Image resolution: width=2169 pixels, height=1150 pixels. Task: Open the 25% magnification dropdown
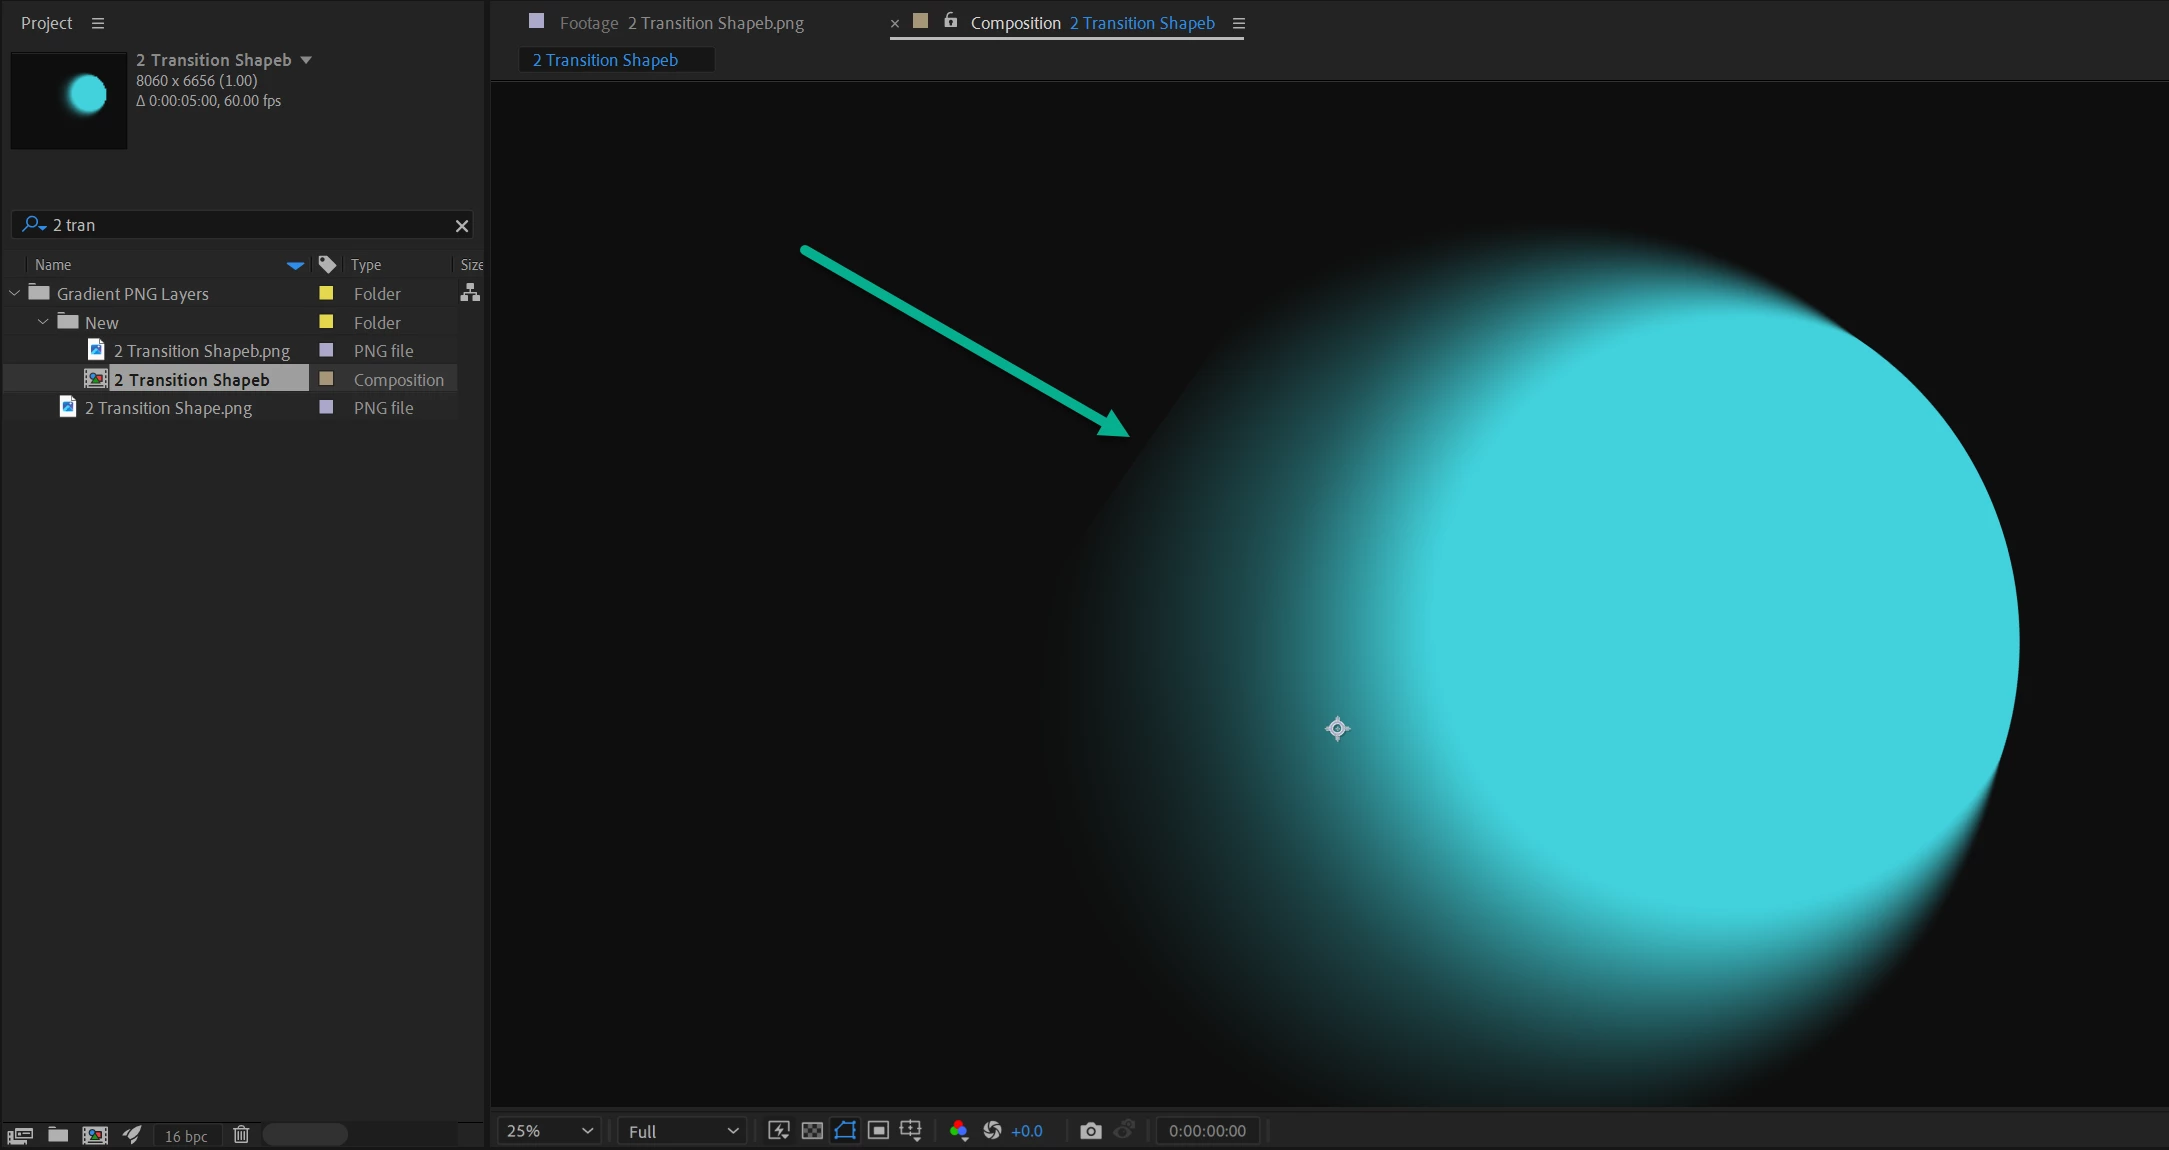[x=549, y=1131]
